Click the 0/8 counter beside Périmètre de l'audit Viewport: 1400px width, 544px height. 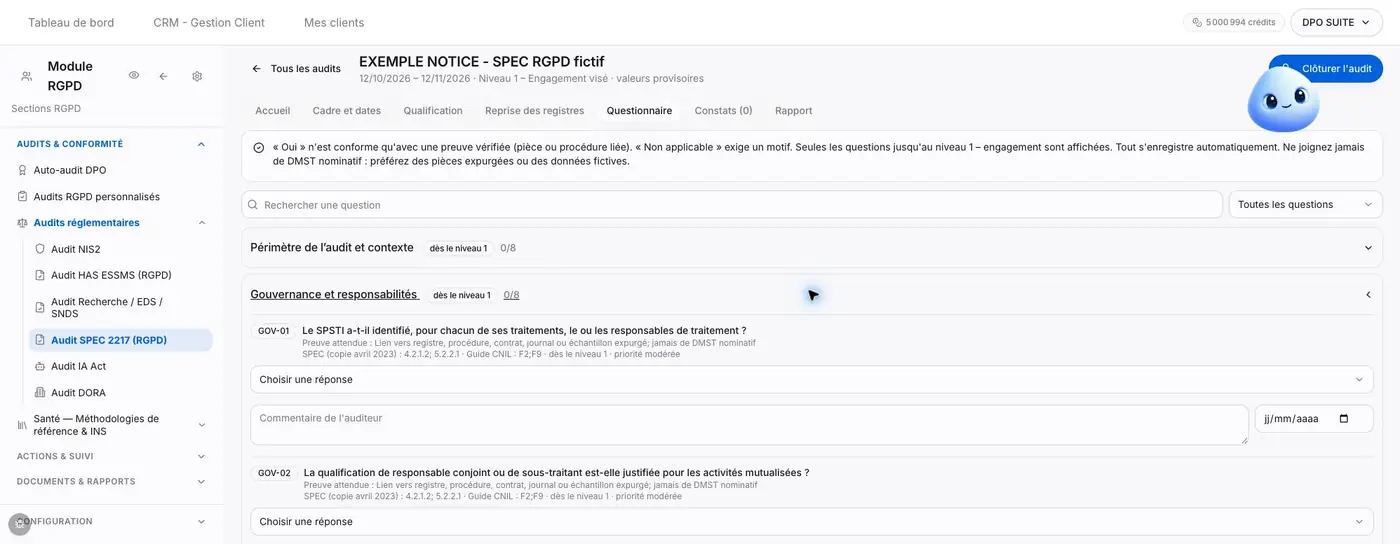tap(508, 248)
